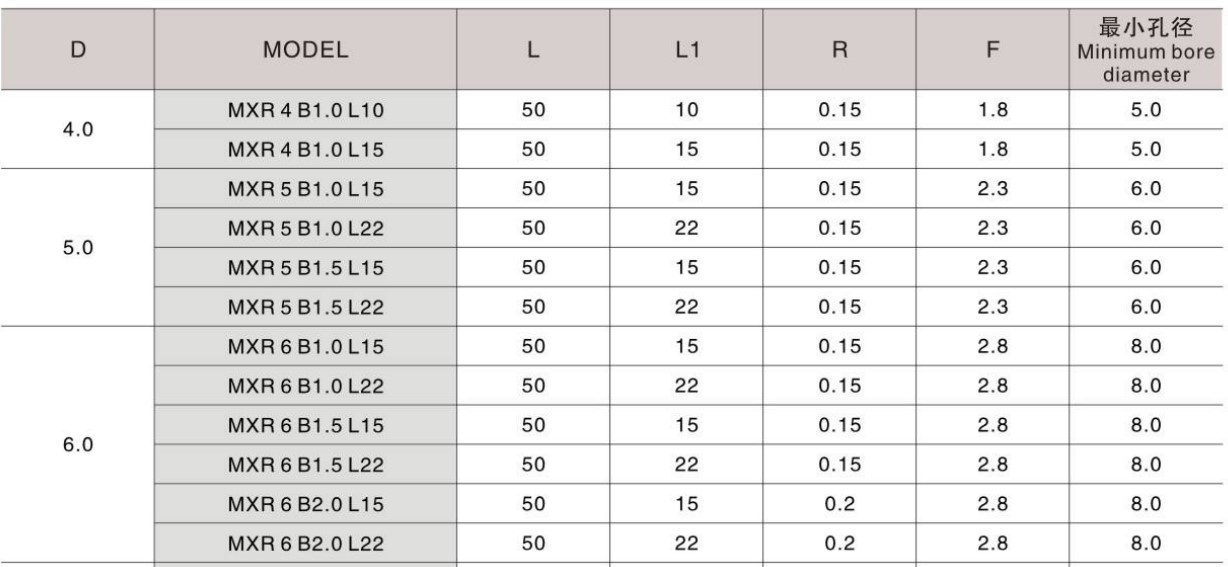Click the MXR 4 B1.0 L15 model cell
The width and height of the screenshot is (1228, 567).
pos(306,150)
